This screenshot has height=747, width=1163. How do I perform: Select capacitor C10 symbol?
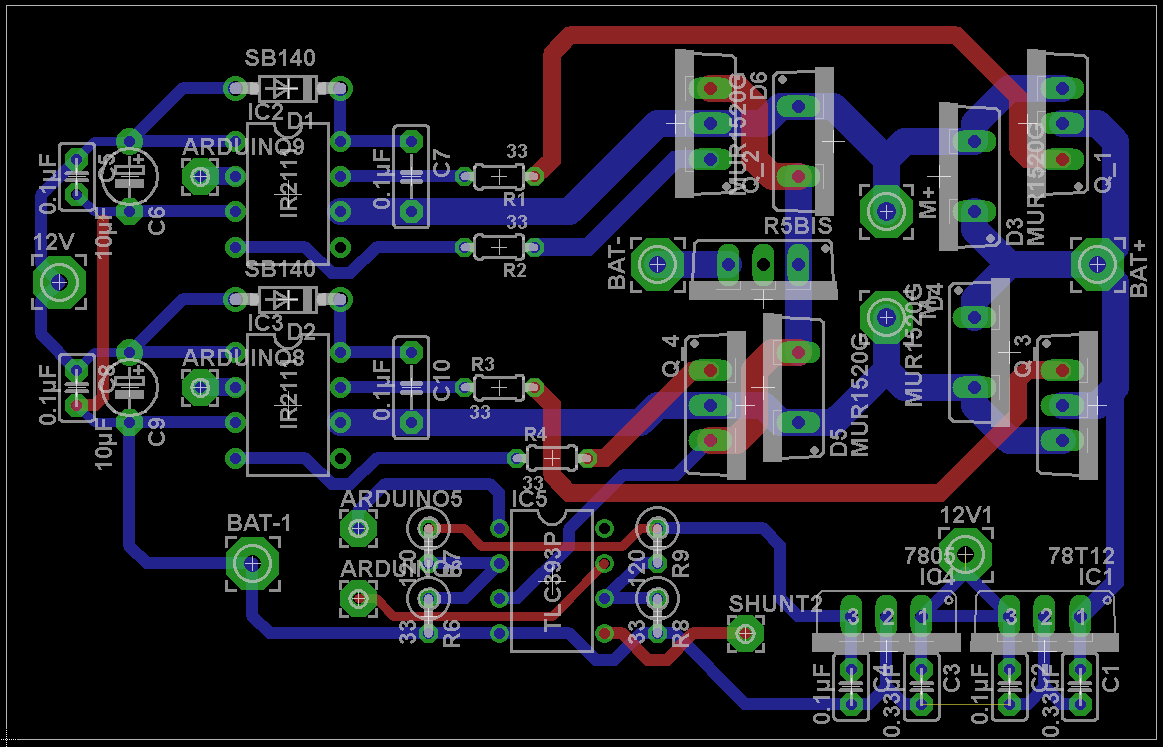click(410, 387)
